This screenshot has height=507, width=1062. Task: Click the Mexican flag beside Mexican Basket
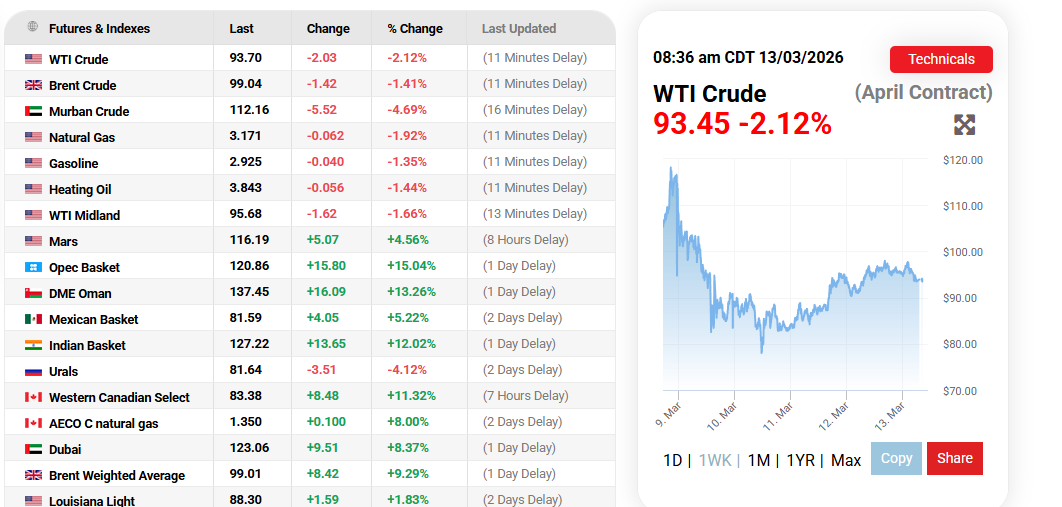click(x=34, y=319)
